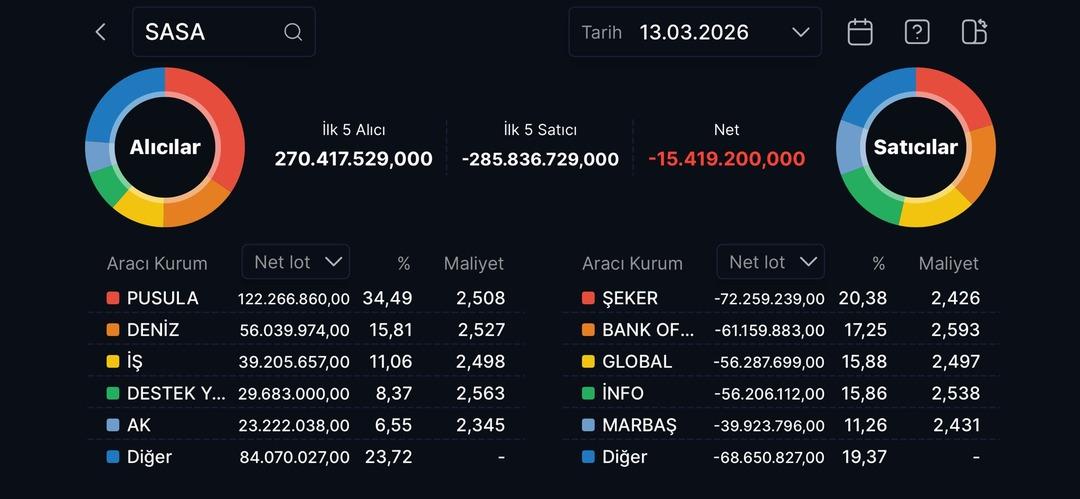Click the panel layout icon
This screenshot has width=1080, height=499.
pos(974,32)
